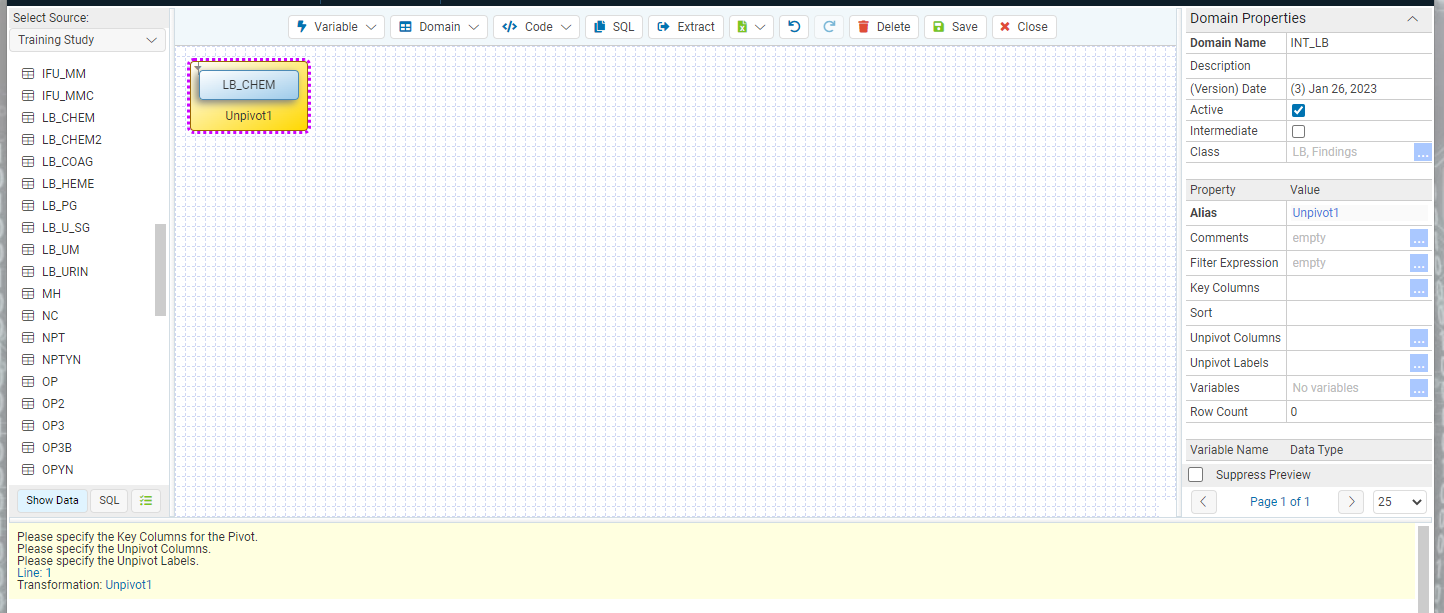This screenshot has width=1444, height=613.
Task: Check the Suppress Preview box
Action: point(1195,475)
